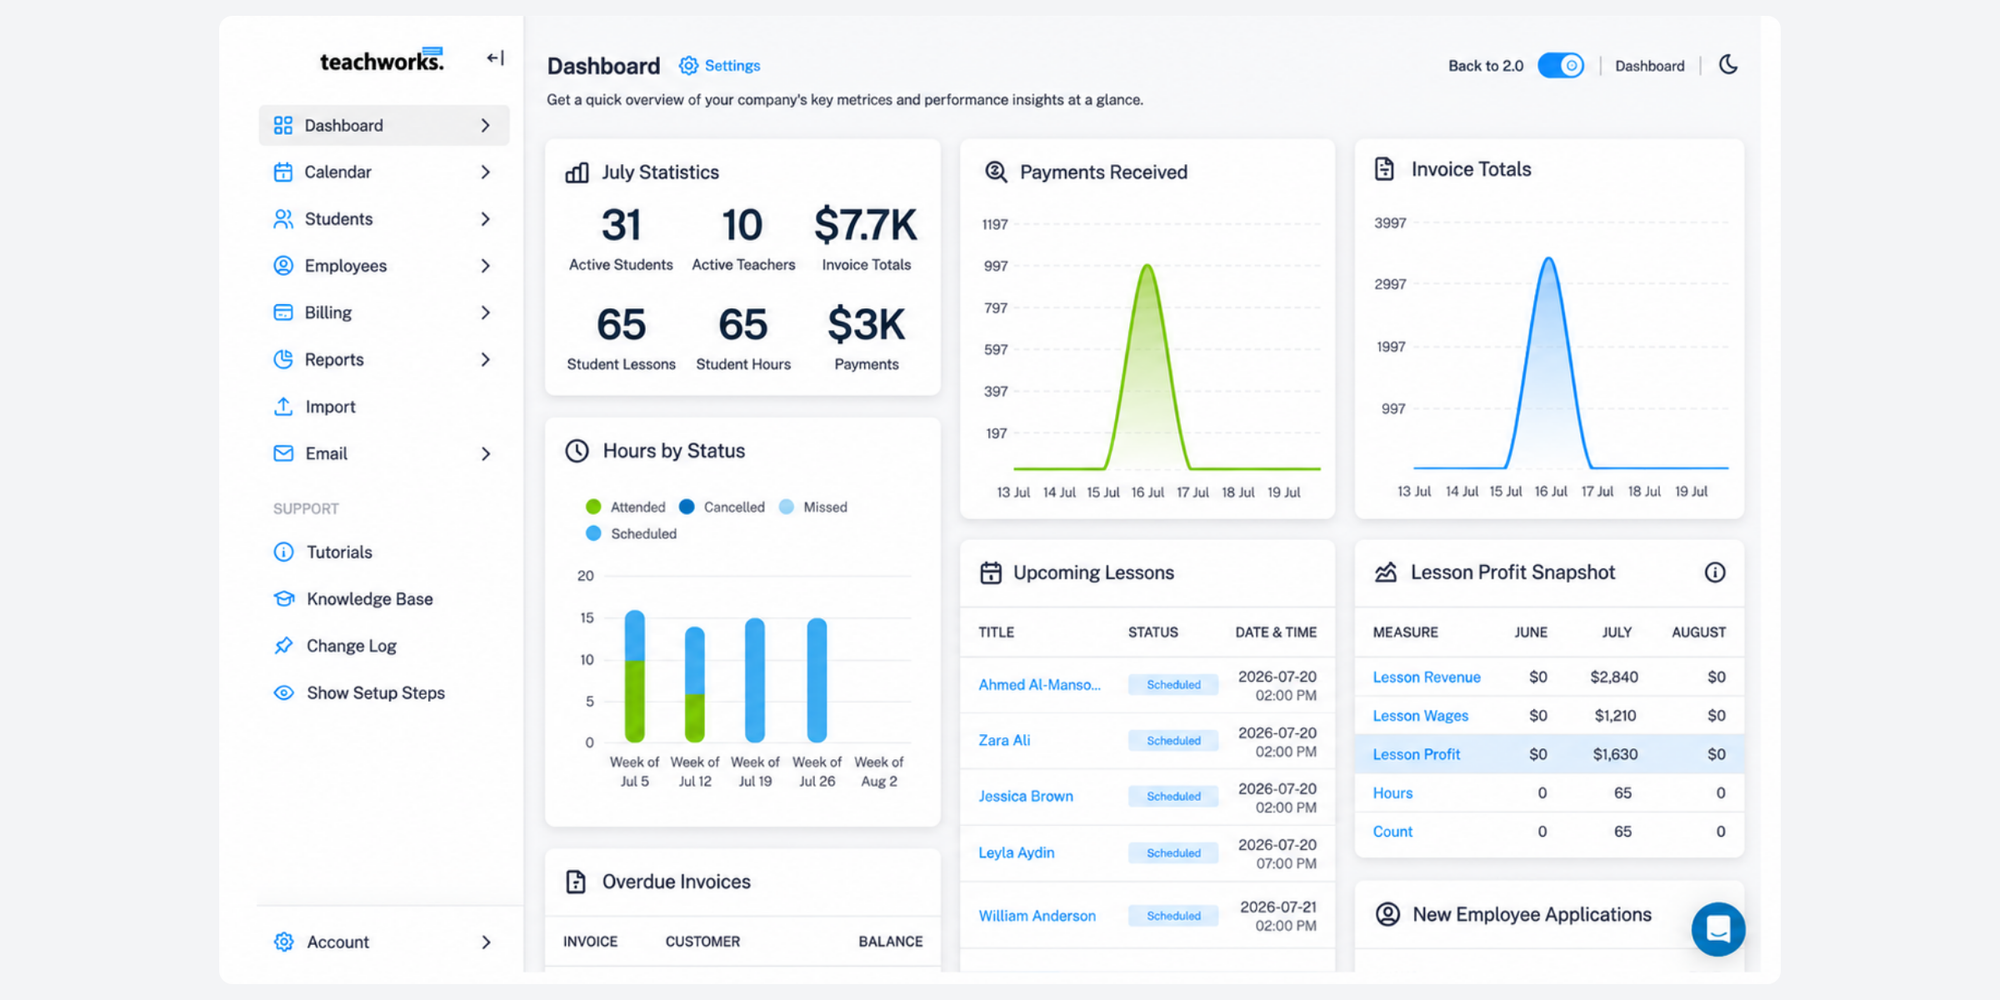This screenshot has height=1000, width=2000.
Task: Expand the Account menu chevron
Action: point(485,942)
